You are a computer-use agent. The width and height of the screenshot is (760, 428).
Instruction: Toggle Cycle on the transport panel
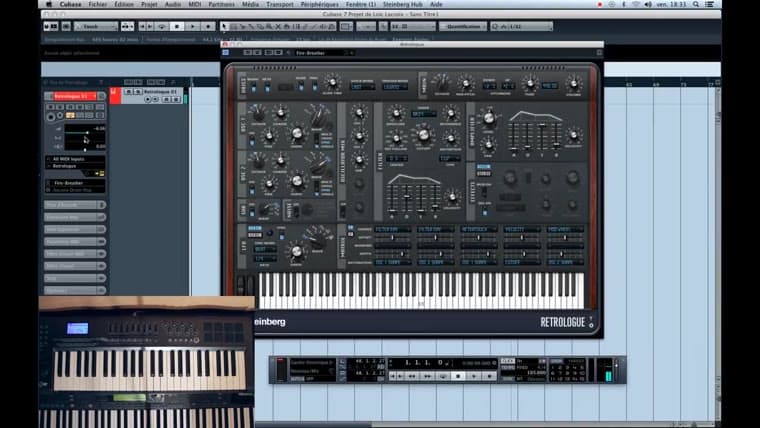pyautogui.click(x=443, y=376)
